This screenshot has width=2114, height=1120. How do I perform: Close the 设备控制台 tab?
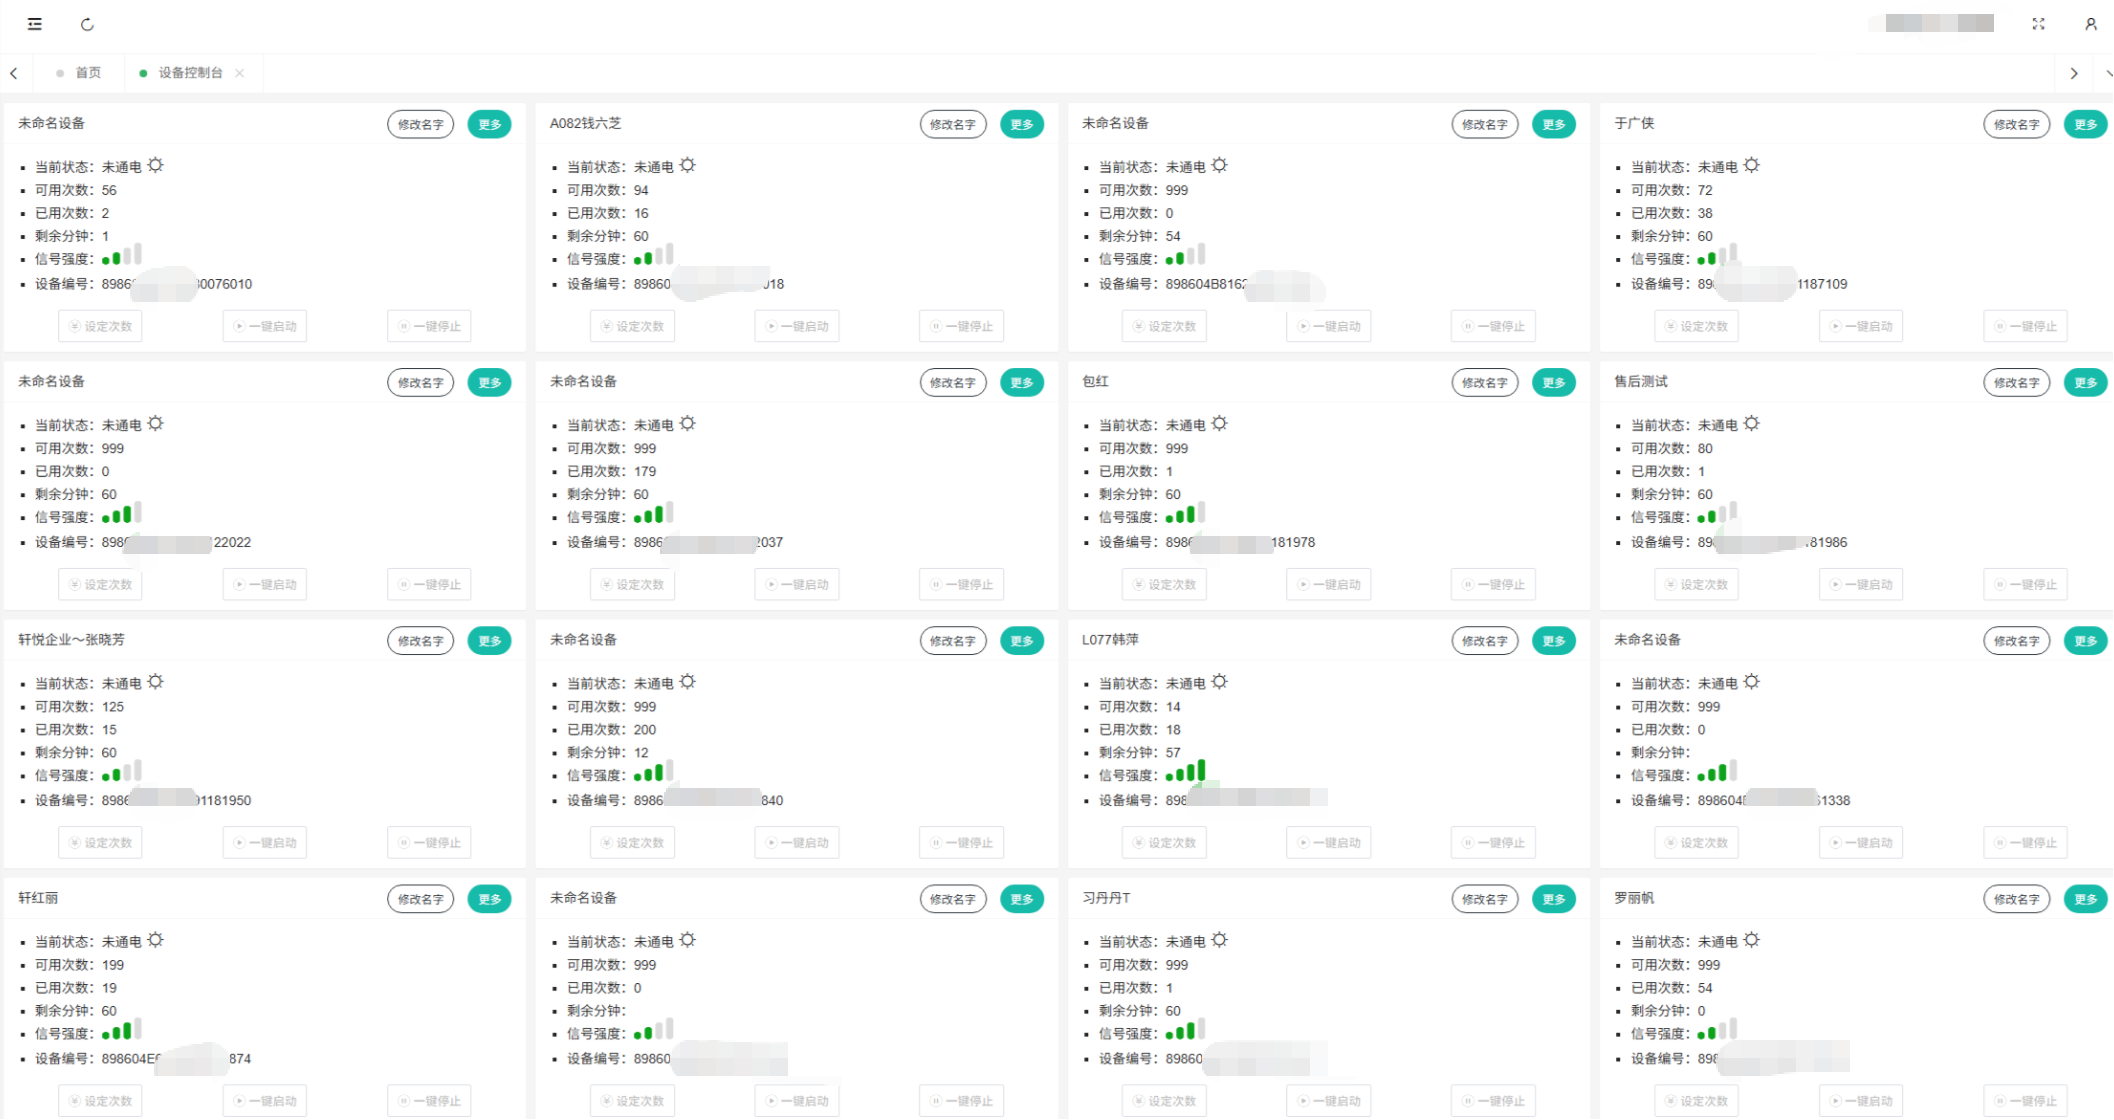pos(240,73)
